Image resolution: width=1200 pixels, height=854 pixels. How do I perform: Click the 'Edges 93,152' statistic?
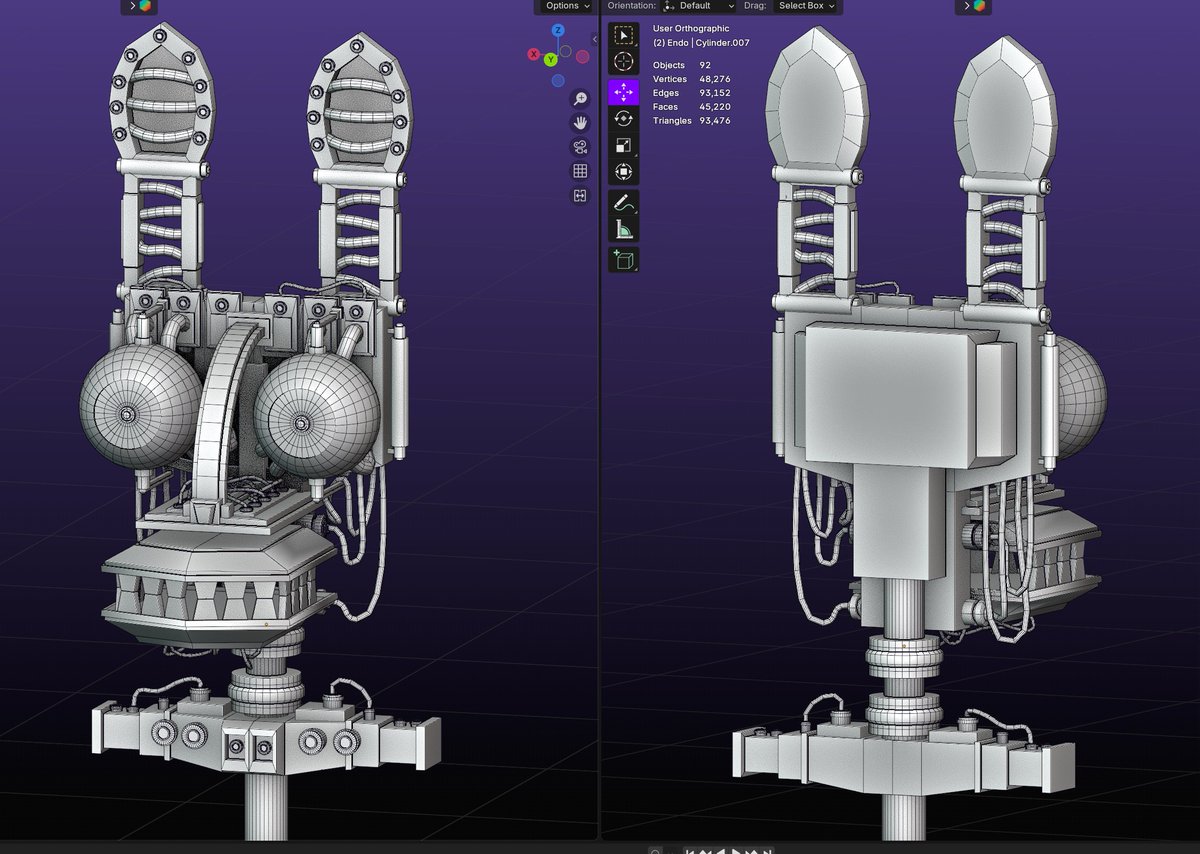pos(691,93)
